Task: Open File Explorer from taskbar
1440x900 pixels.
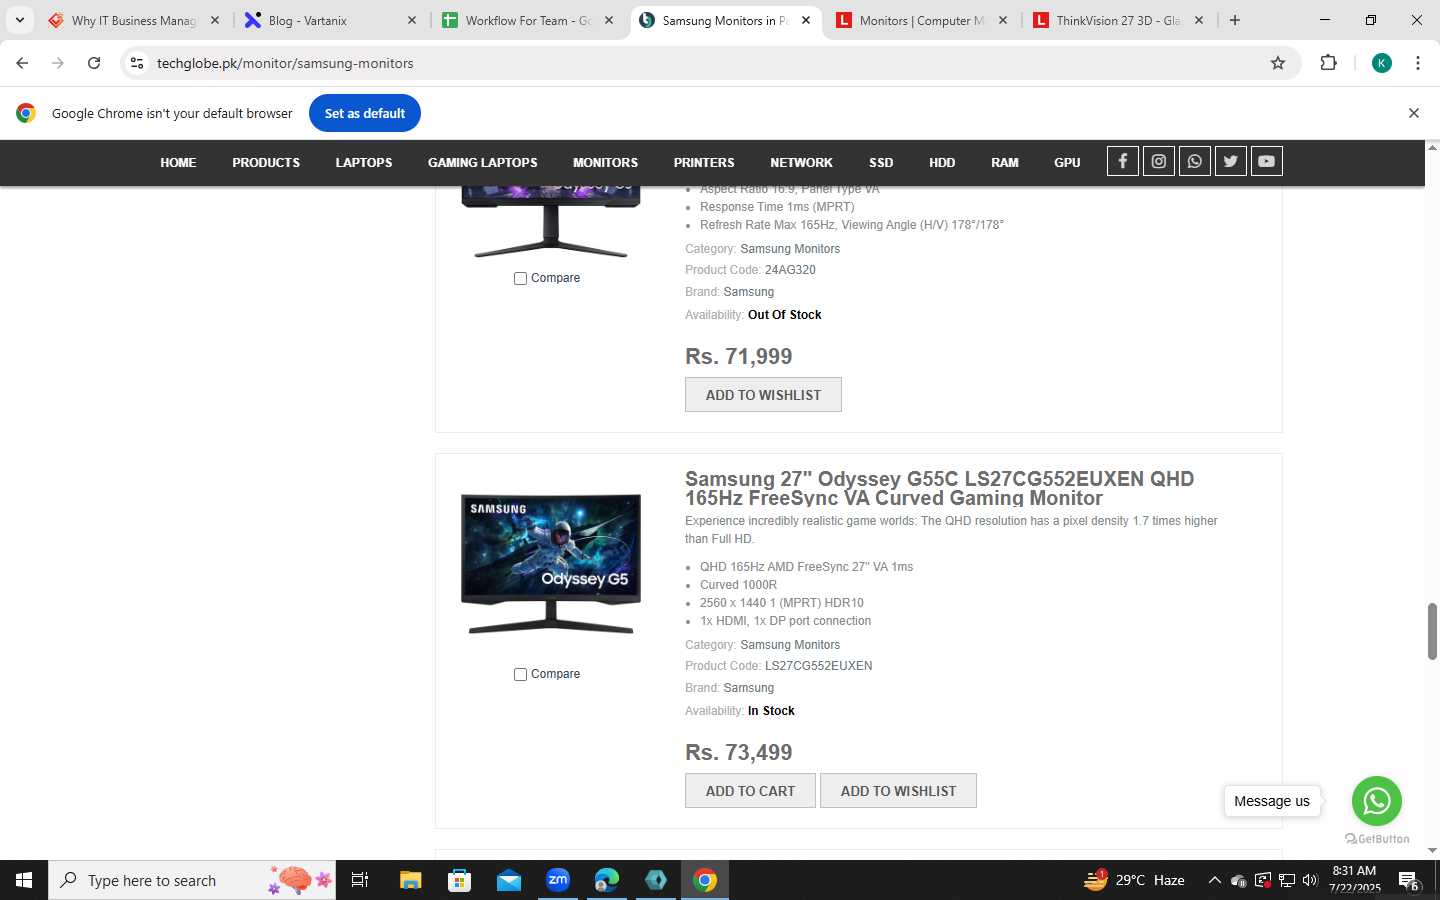Action: click(411, 880)
